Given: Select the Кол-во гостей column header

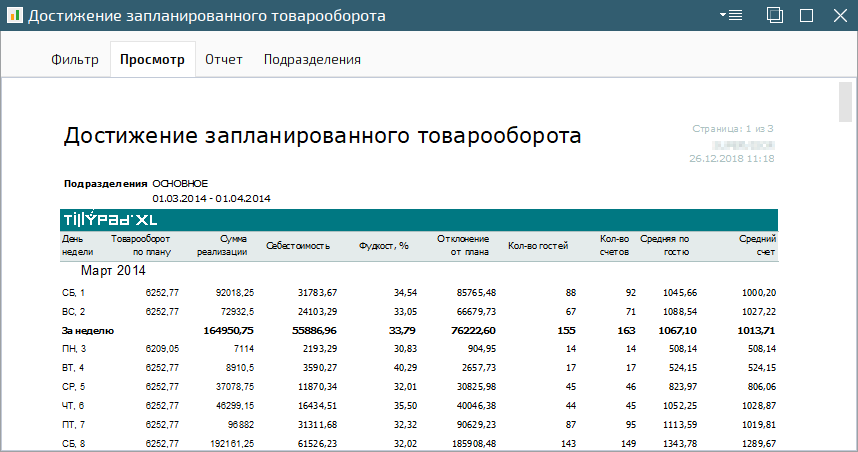Looking at the screenshot, I should click(x=537, y=245).
